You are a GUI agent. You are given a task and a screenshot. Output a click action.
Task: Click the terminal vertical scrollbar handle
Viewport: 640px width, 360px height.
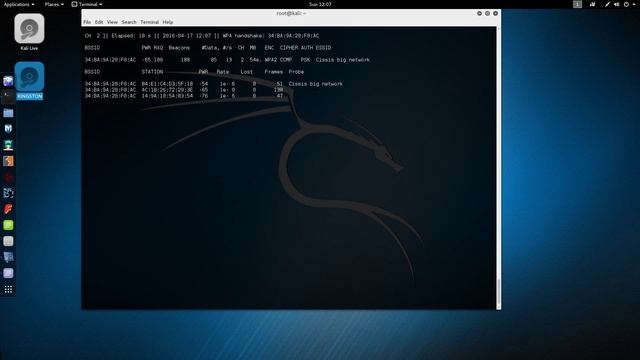pos(498,293)
